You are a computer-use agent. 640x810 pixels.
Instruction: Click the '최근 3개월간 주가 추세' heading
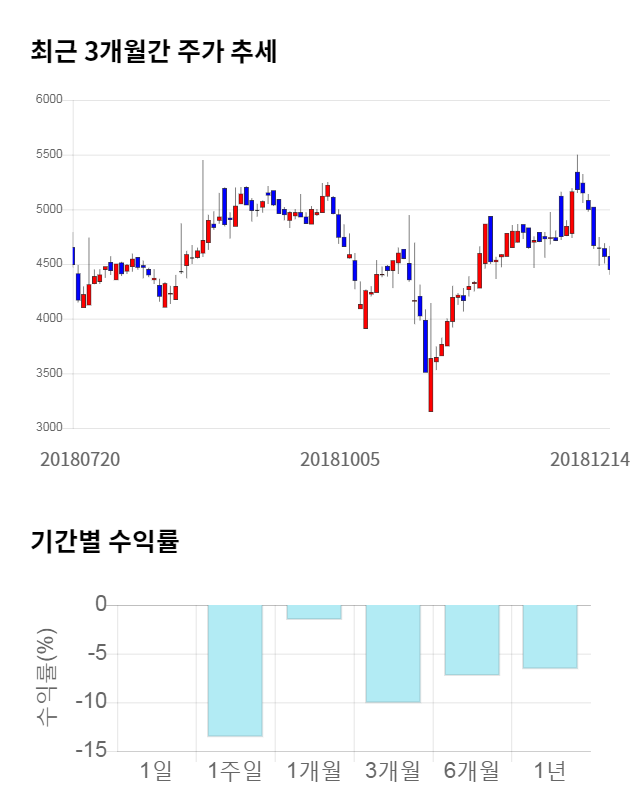tap(154, 51)
